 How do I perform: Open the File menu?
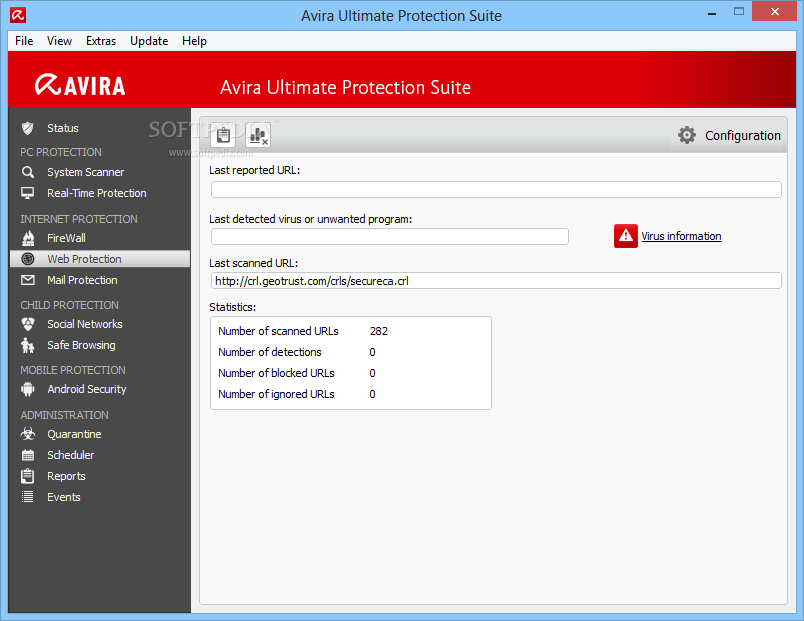(24, 41)
